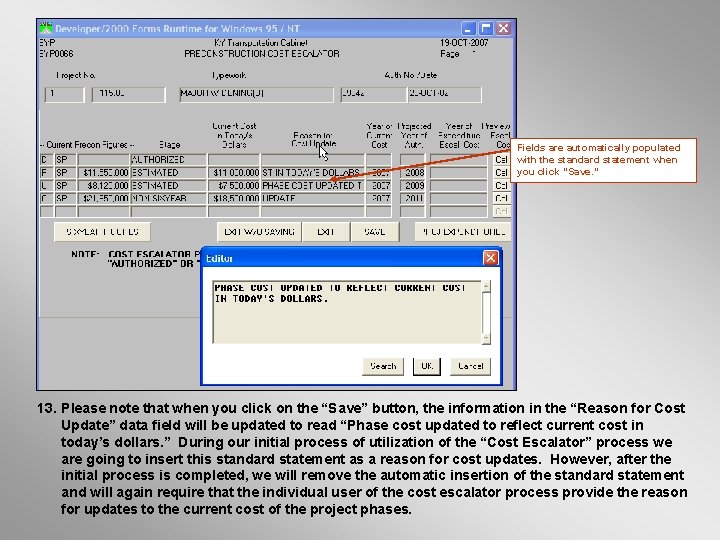Select the AUTHORIZED stage cell
720x540 pixels.
point(169,159)
